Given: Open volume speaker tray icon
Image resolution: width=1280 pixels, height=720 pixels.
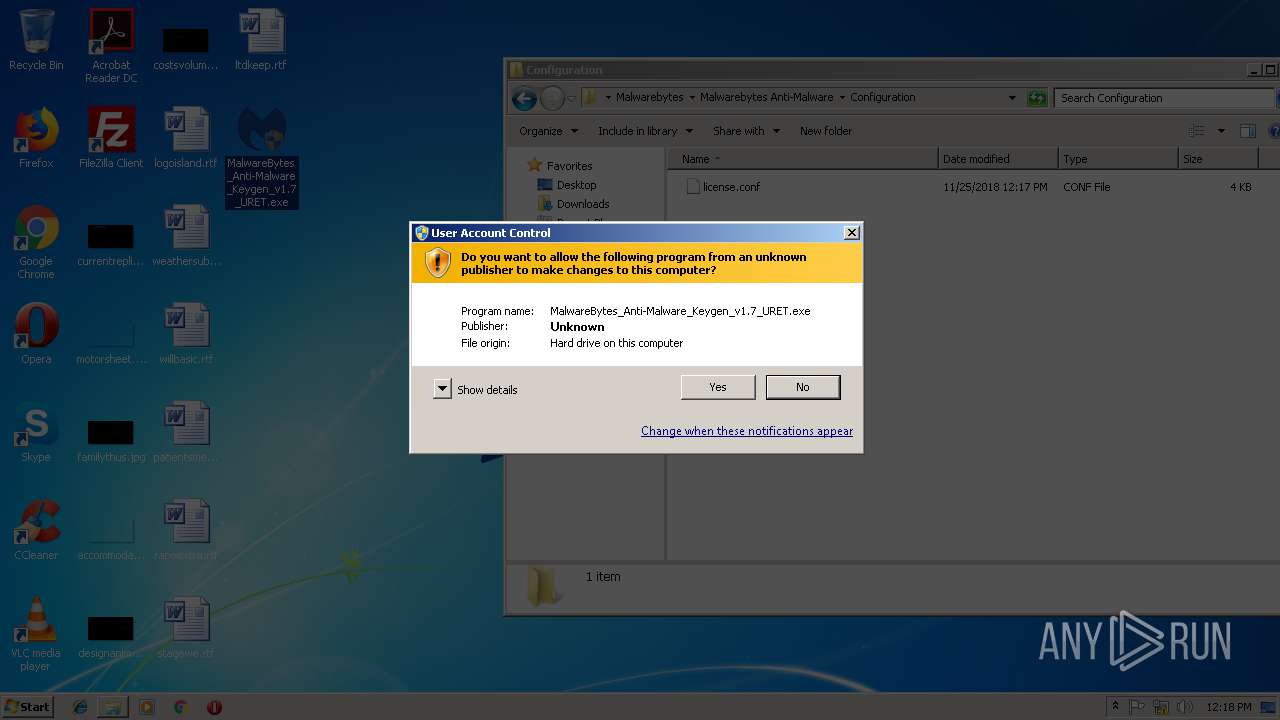Looking at the screenshot, I should coord(1186,707).
